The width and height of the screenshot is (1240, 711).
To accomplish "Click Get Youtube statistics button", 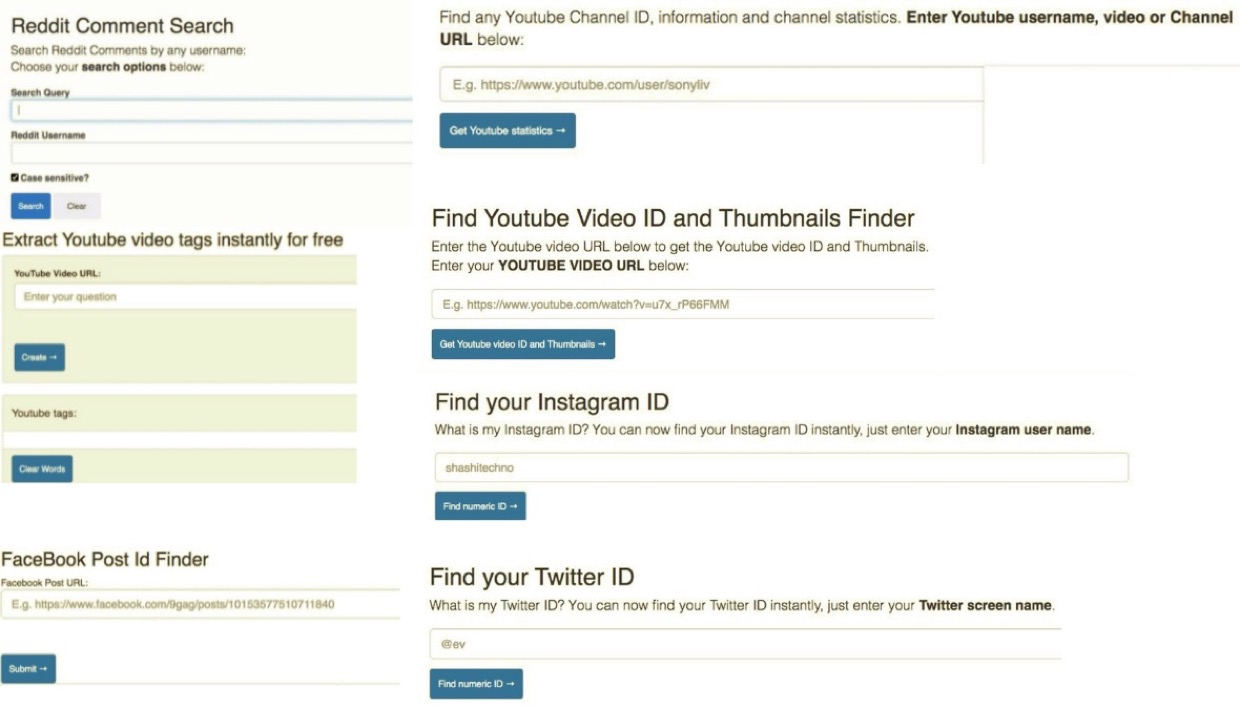I will click(x=508, y=131).
